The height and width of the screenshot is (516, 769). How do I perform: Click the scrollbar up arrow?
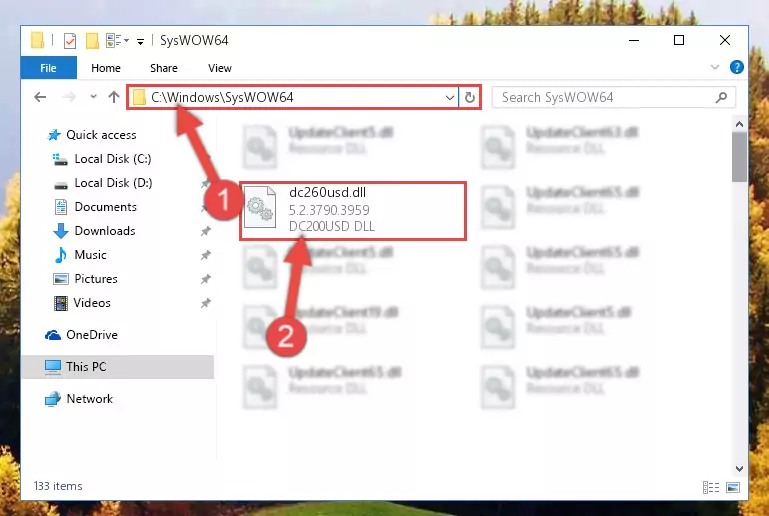[x=739, y=124]
